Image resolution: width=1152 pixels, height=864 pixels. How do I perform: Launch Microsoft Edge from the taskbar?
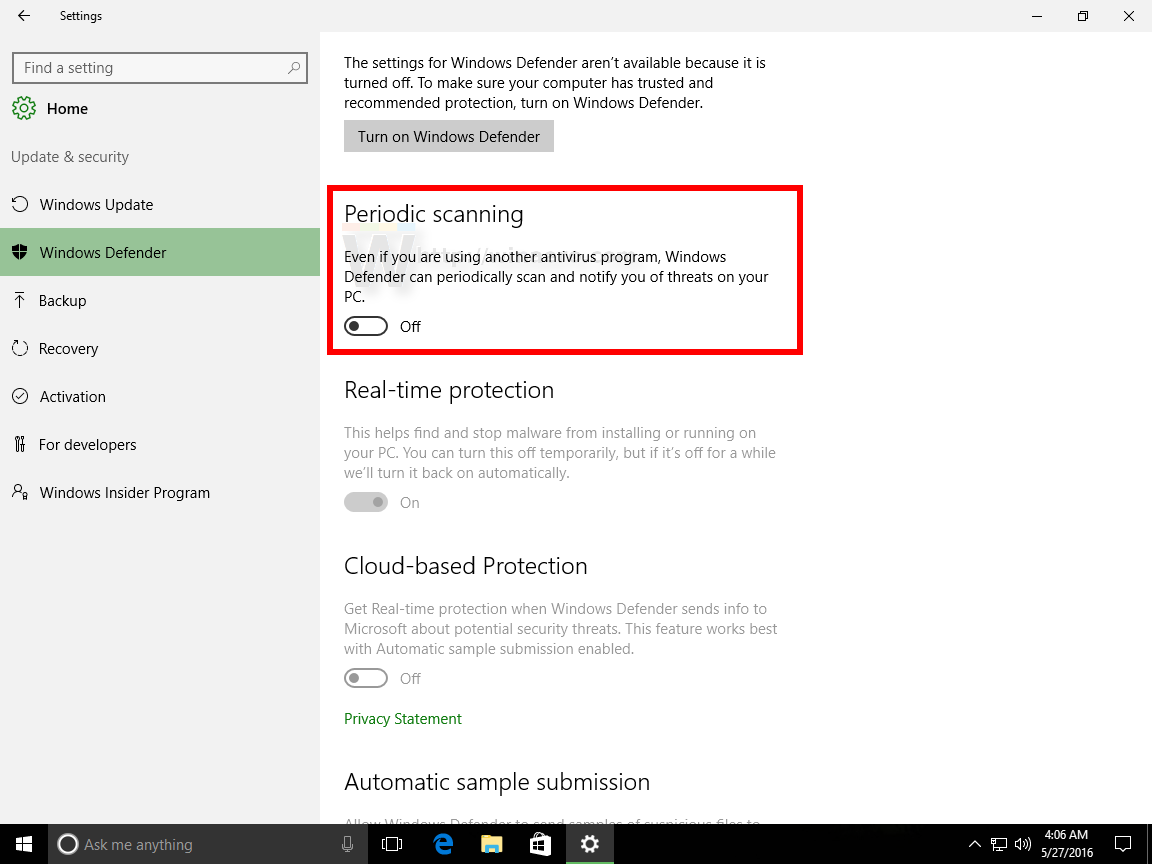443,844
